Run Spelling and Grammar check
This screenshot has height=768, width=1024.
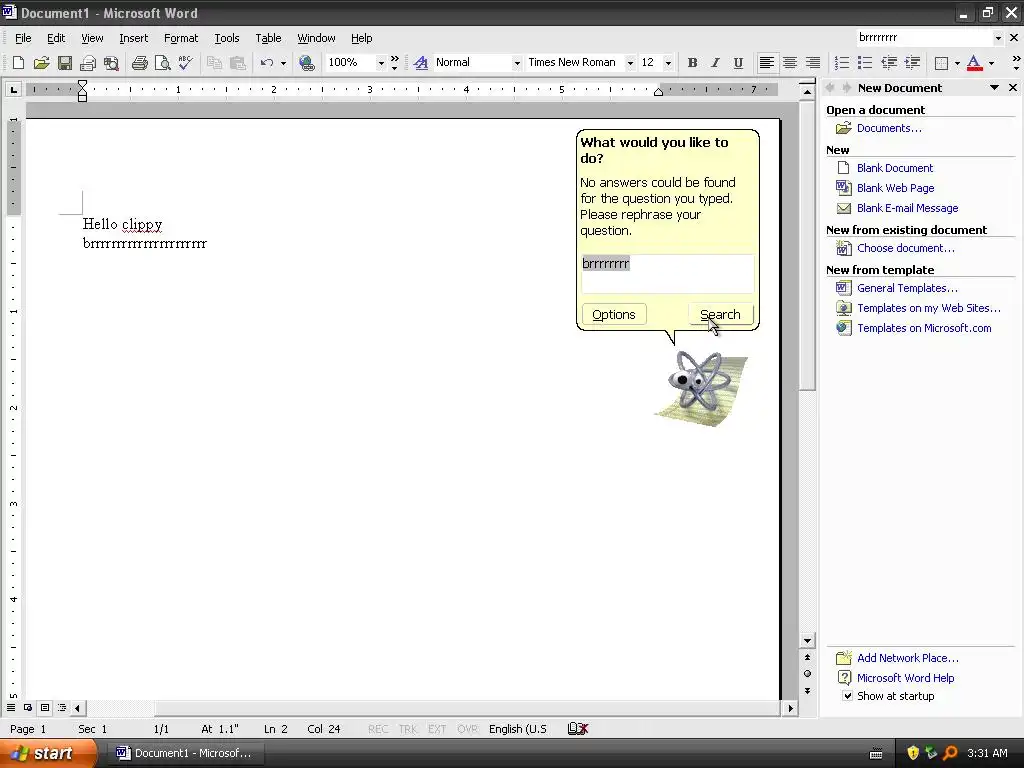click(x=185, y=63)
